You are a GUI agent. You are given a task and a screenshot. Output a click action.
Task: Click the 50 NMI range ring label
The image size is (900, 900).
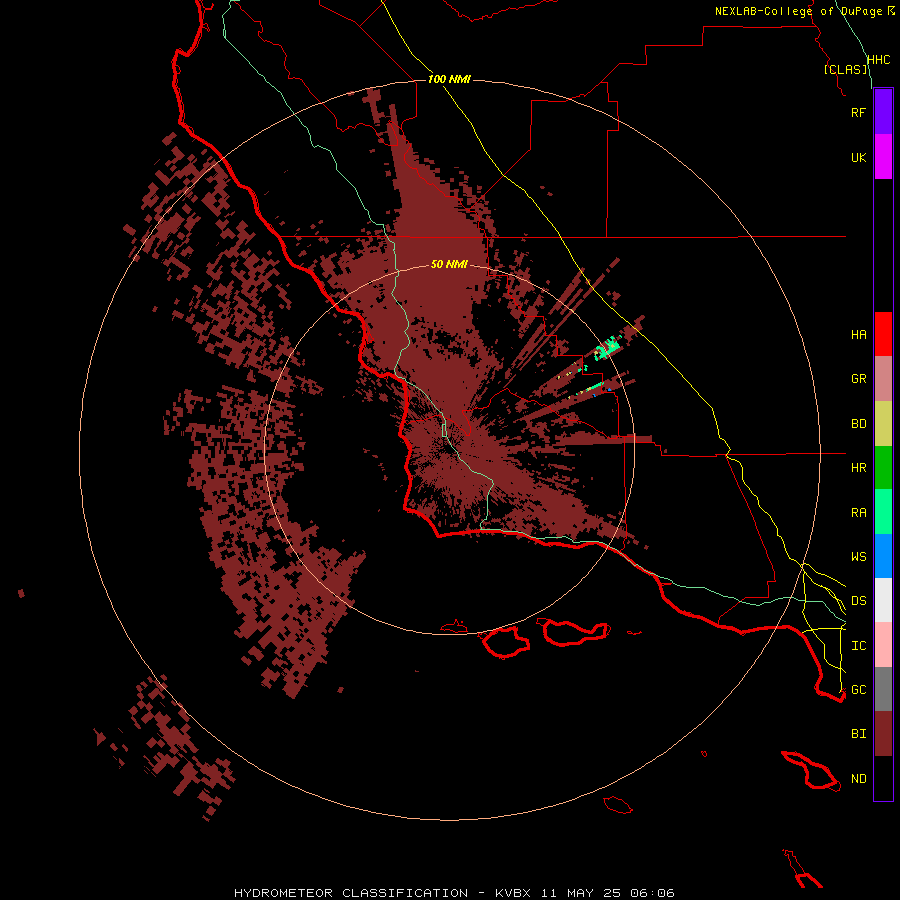tap(449, 264)
